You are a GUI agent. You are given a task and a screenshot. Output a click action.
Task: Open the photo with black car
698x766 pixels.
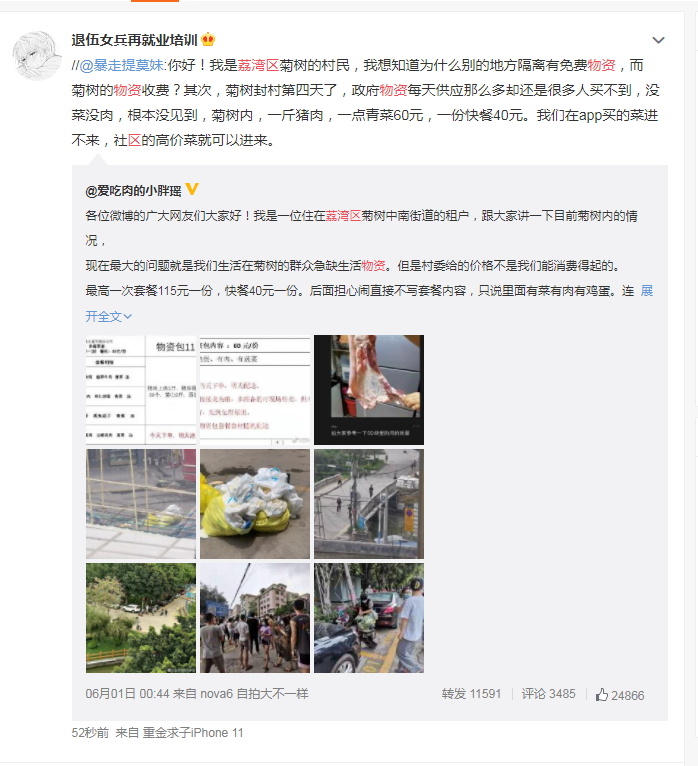(x=369, y=618)
